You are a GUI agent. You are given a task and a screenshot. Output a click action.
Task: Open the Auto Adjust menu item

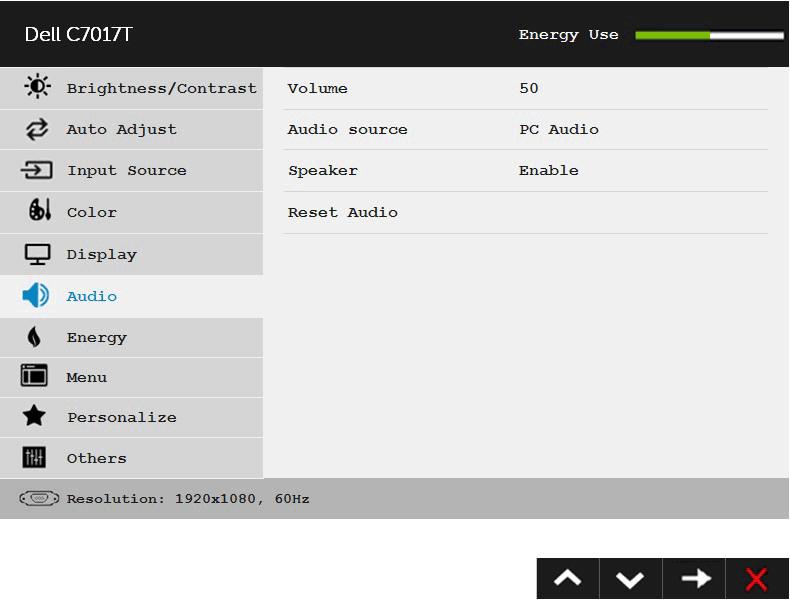tap(131, 129)
